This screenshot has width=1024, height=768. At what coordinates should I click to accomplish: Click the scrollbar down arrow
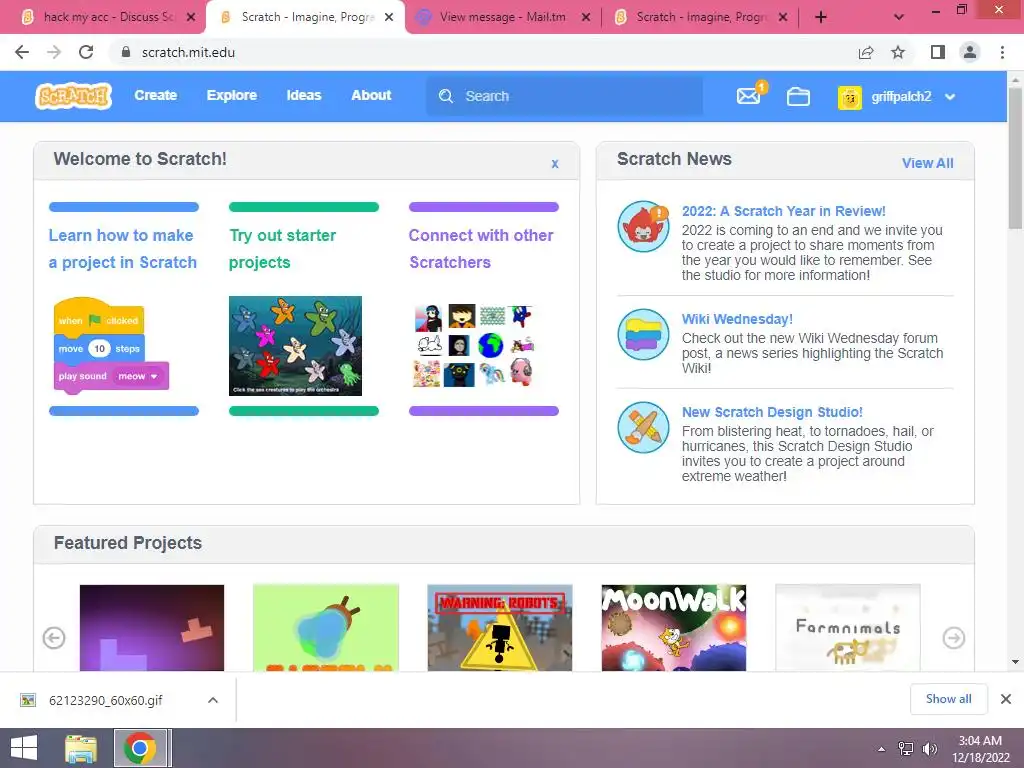(1015, 662)
